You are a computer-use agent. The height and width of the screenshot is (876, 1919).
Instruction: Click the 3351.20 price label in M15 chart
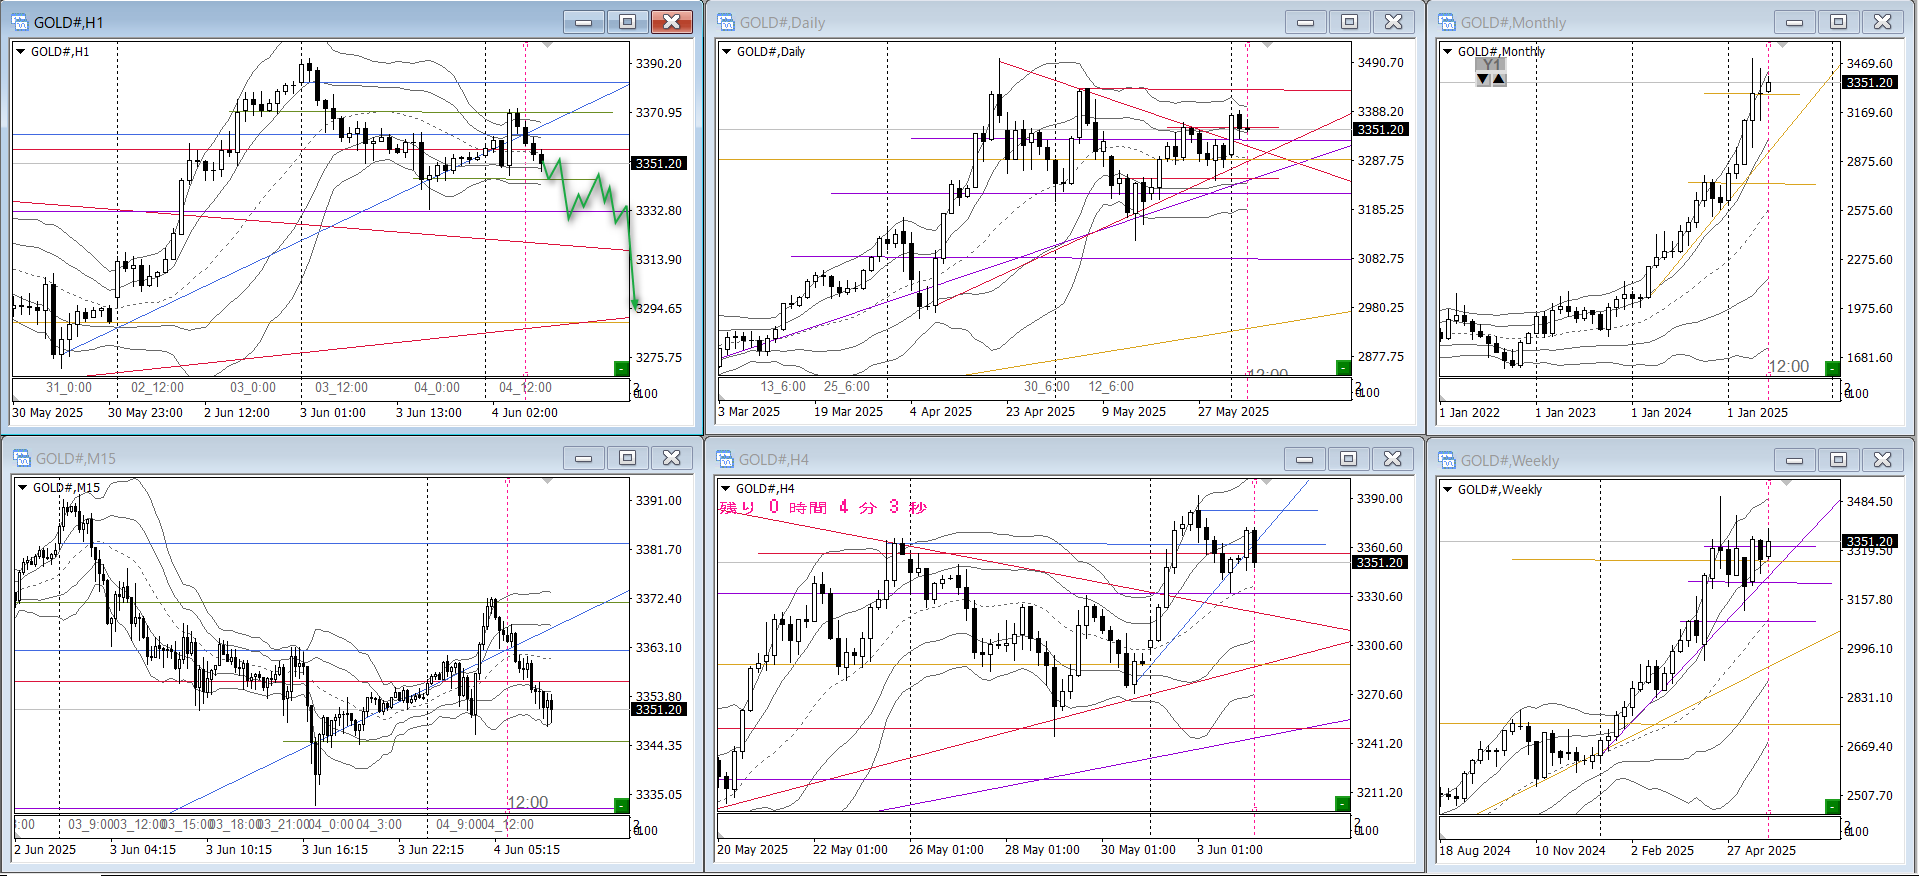click(659, 709)
